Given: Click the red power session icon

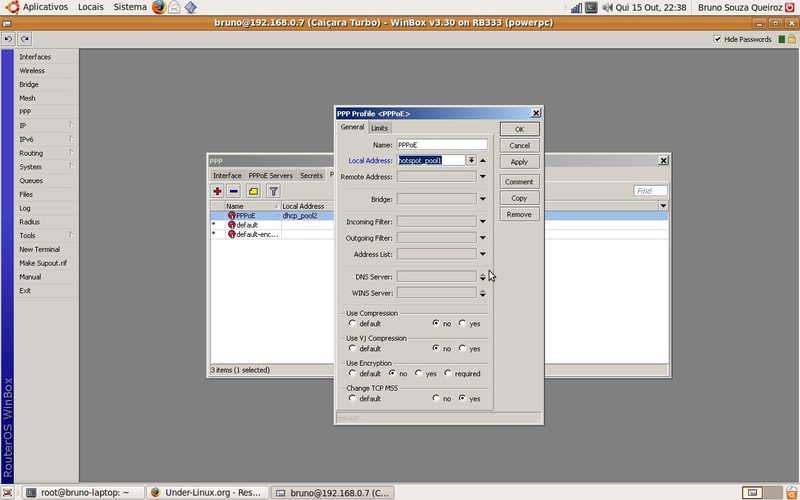Looking at the screenshot, I should [x=790, y=7].
